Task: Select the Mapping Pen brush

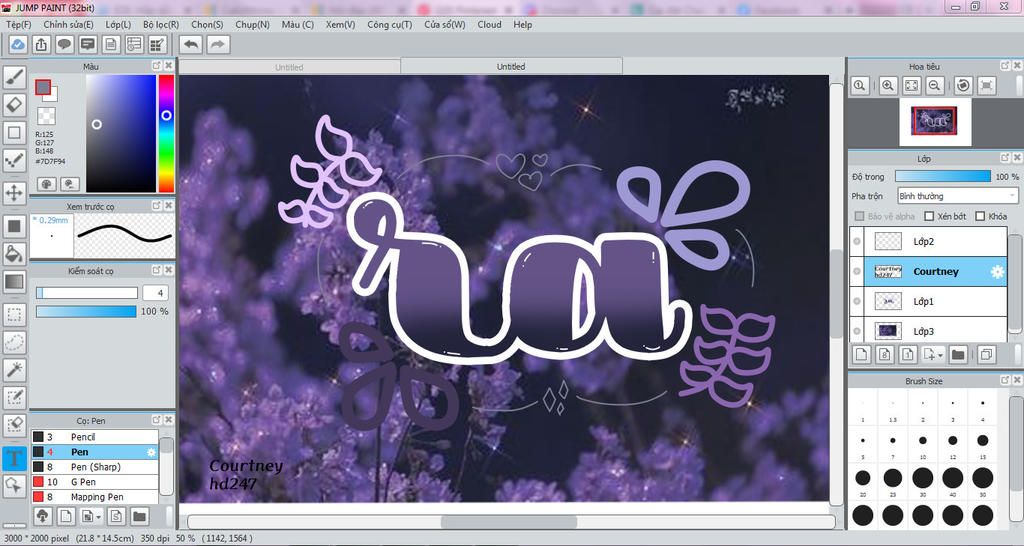Action: click(x=95, y=497)
